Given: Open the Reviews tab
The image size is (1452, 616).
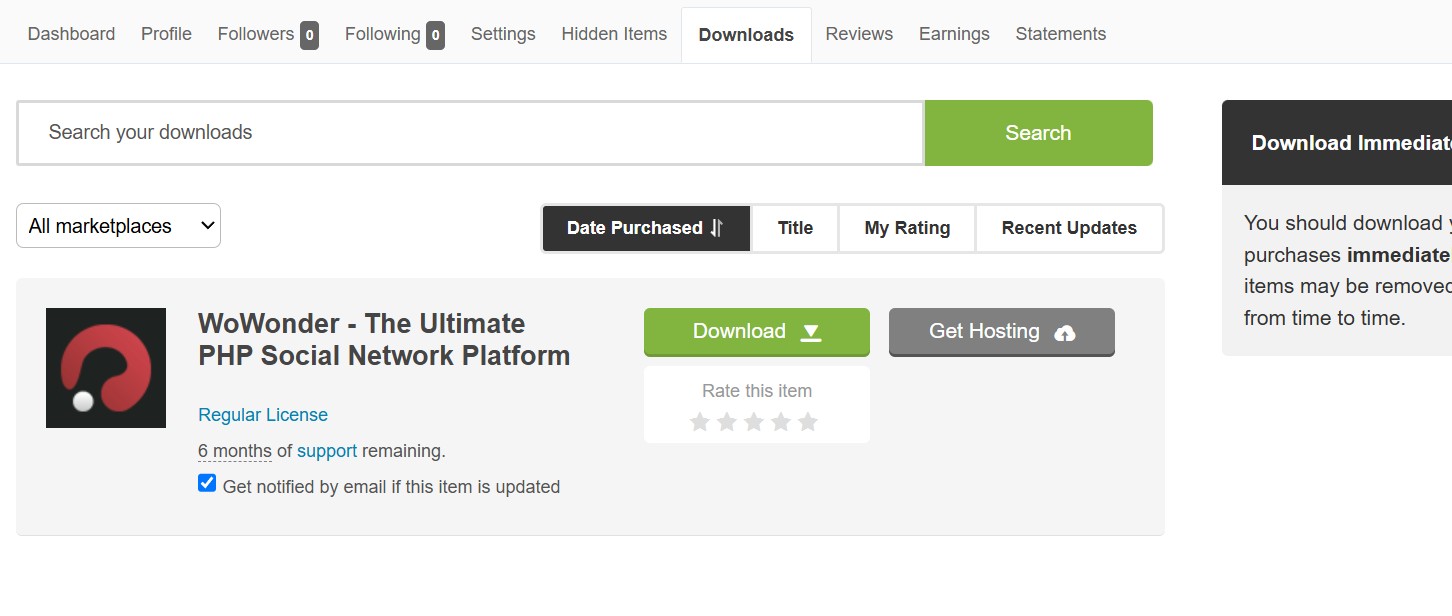Looking at the screenshot, I should (859, 34).
